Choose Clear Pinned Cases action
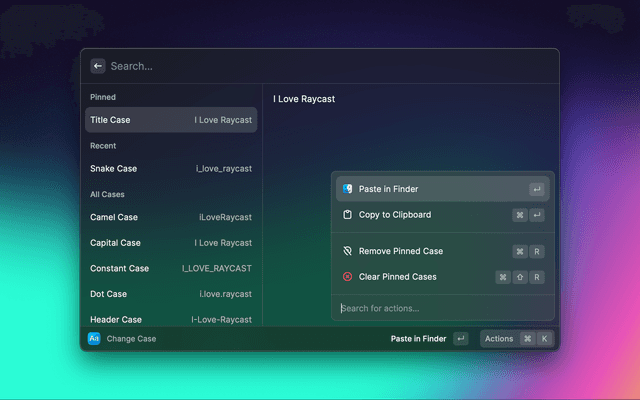 coord(440,277)
